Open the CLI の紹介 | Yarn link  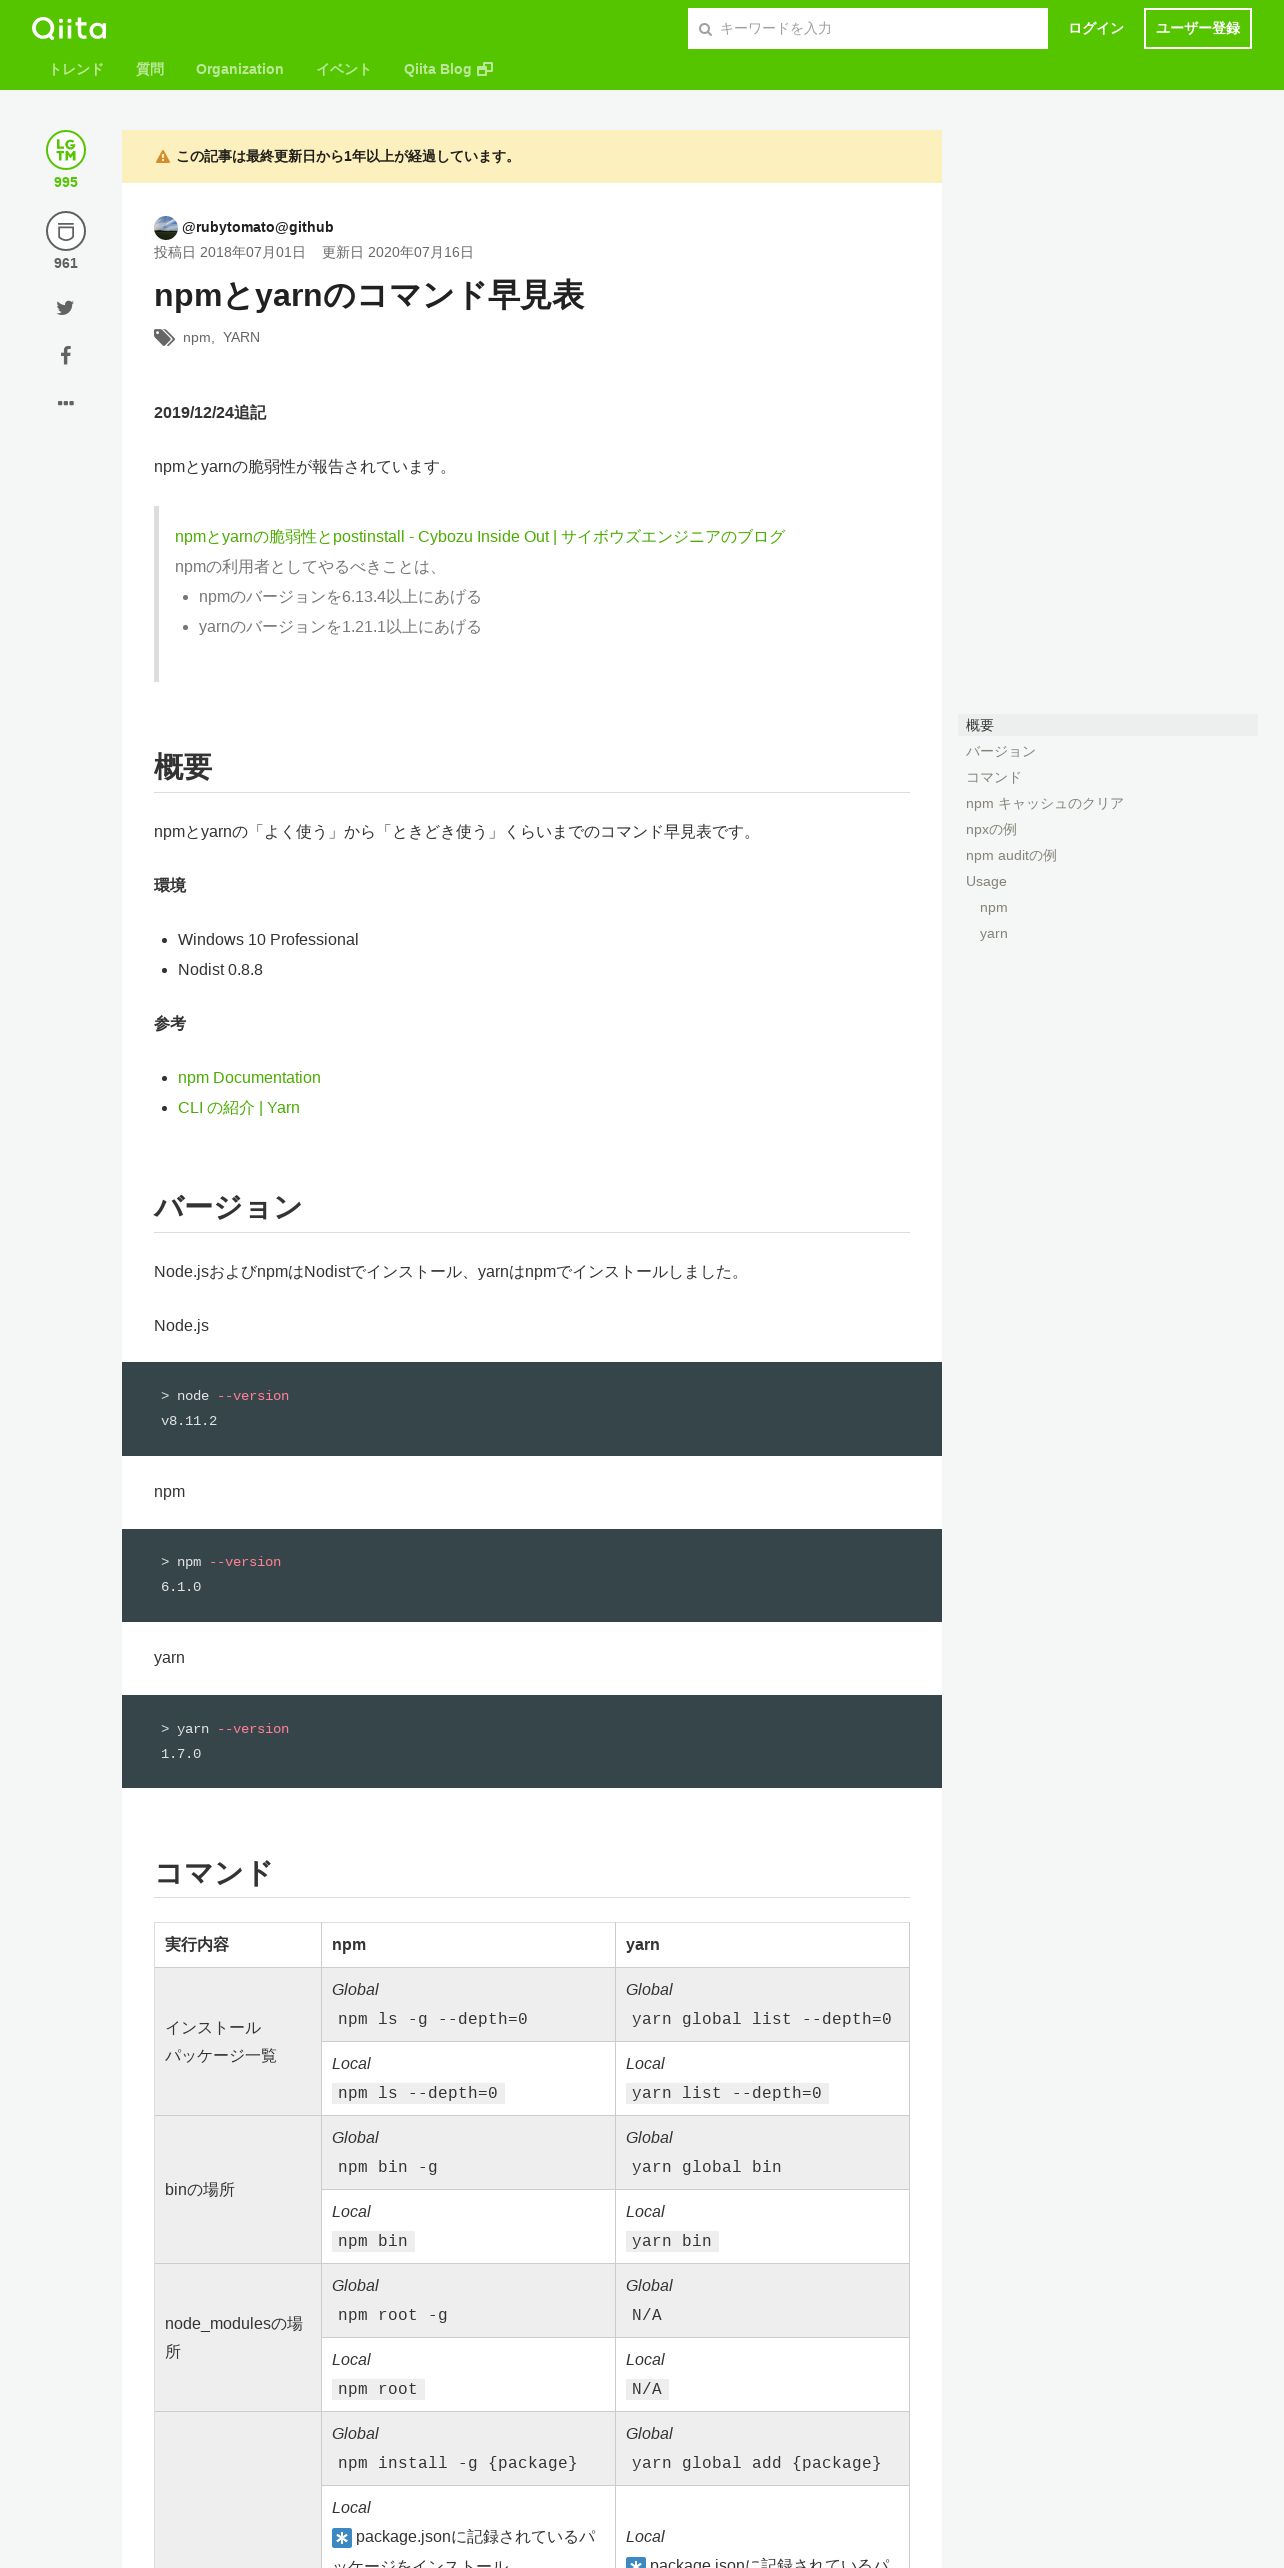pyautogui.click(x=239, y=1108)
